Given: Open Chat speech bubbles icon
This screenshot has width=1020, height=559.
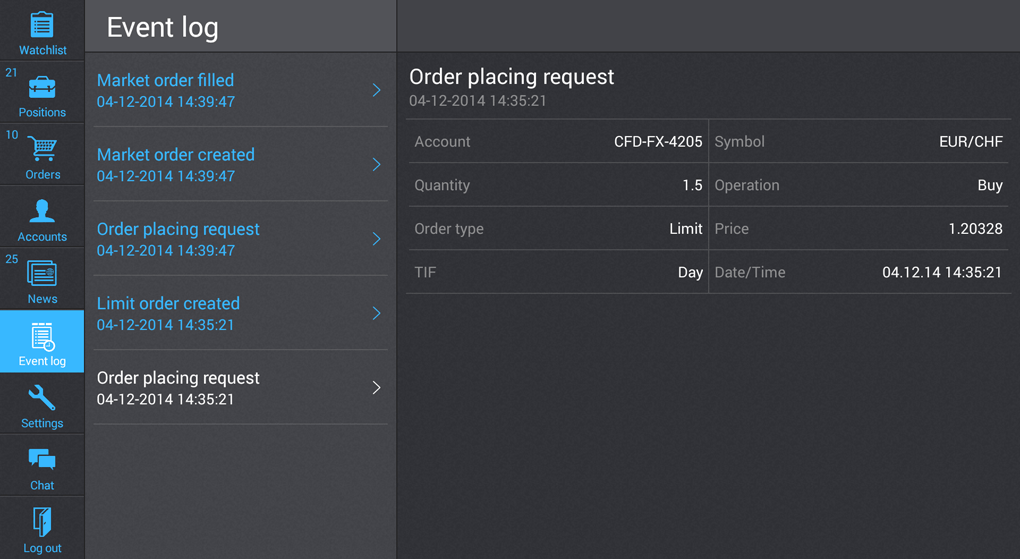Looking at the screenshot, I should pos(42,460).
